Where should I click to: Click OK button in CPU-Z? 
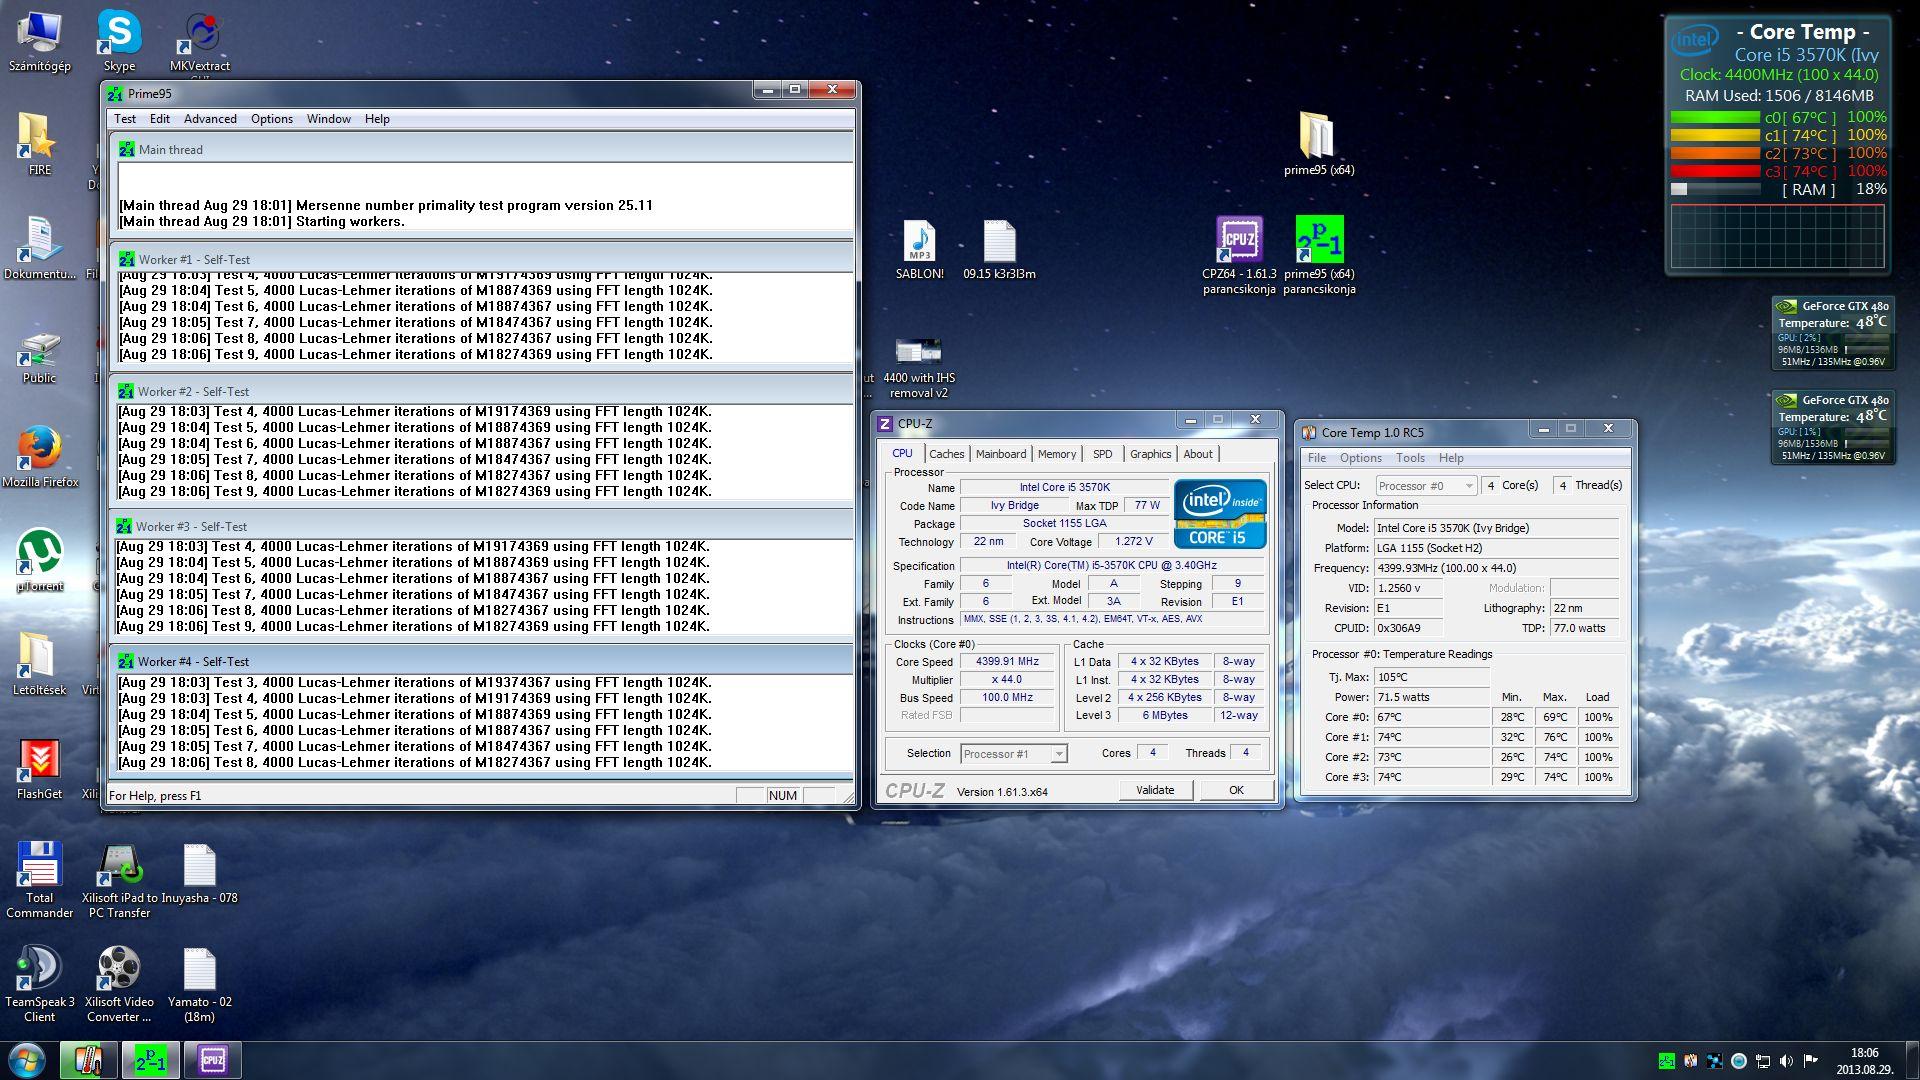coord(1236,790)
